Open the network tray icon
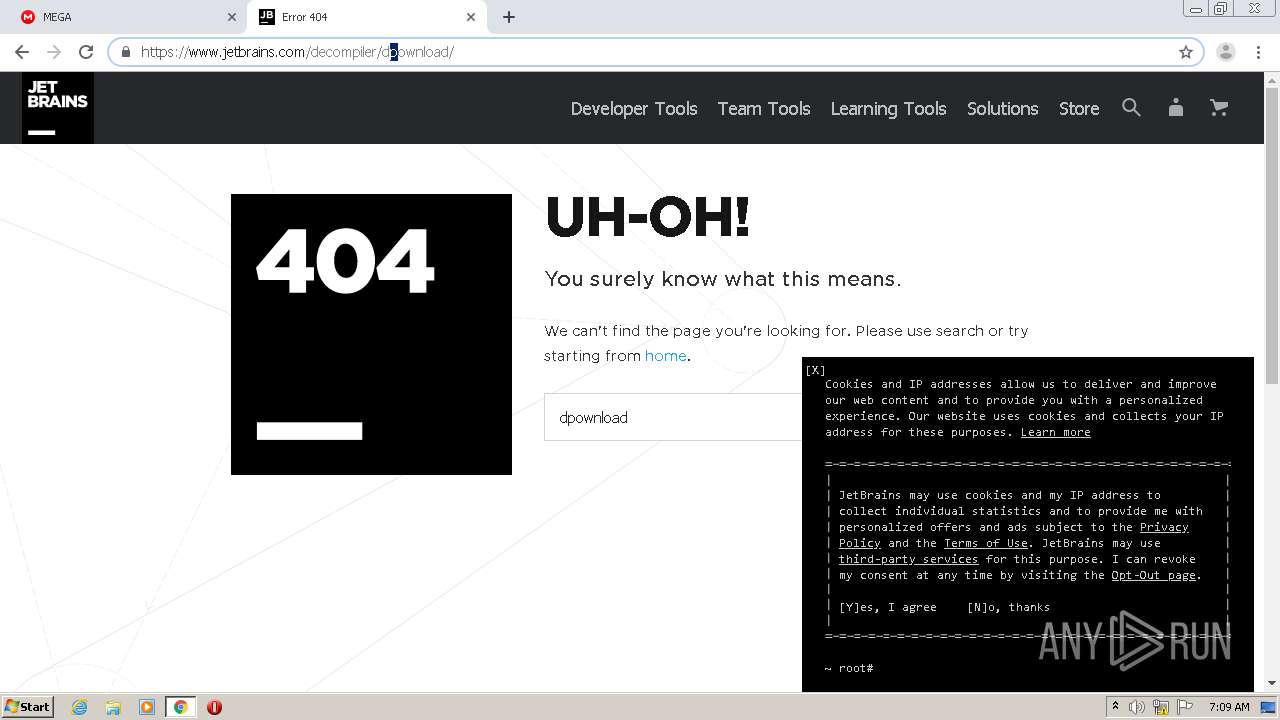This screenshot has height=720, width=1280. pos(1161,707)
